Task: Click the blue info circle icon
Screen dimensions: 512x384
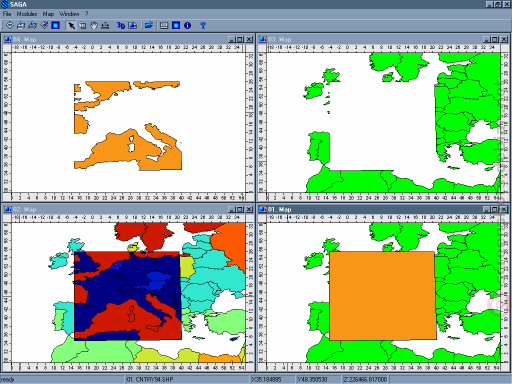Action: tap(187, 25)
